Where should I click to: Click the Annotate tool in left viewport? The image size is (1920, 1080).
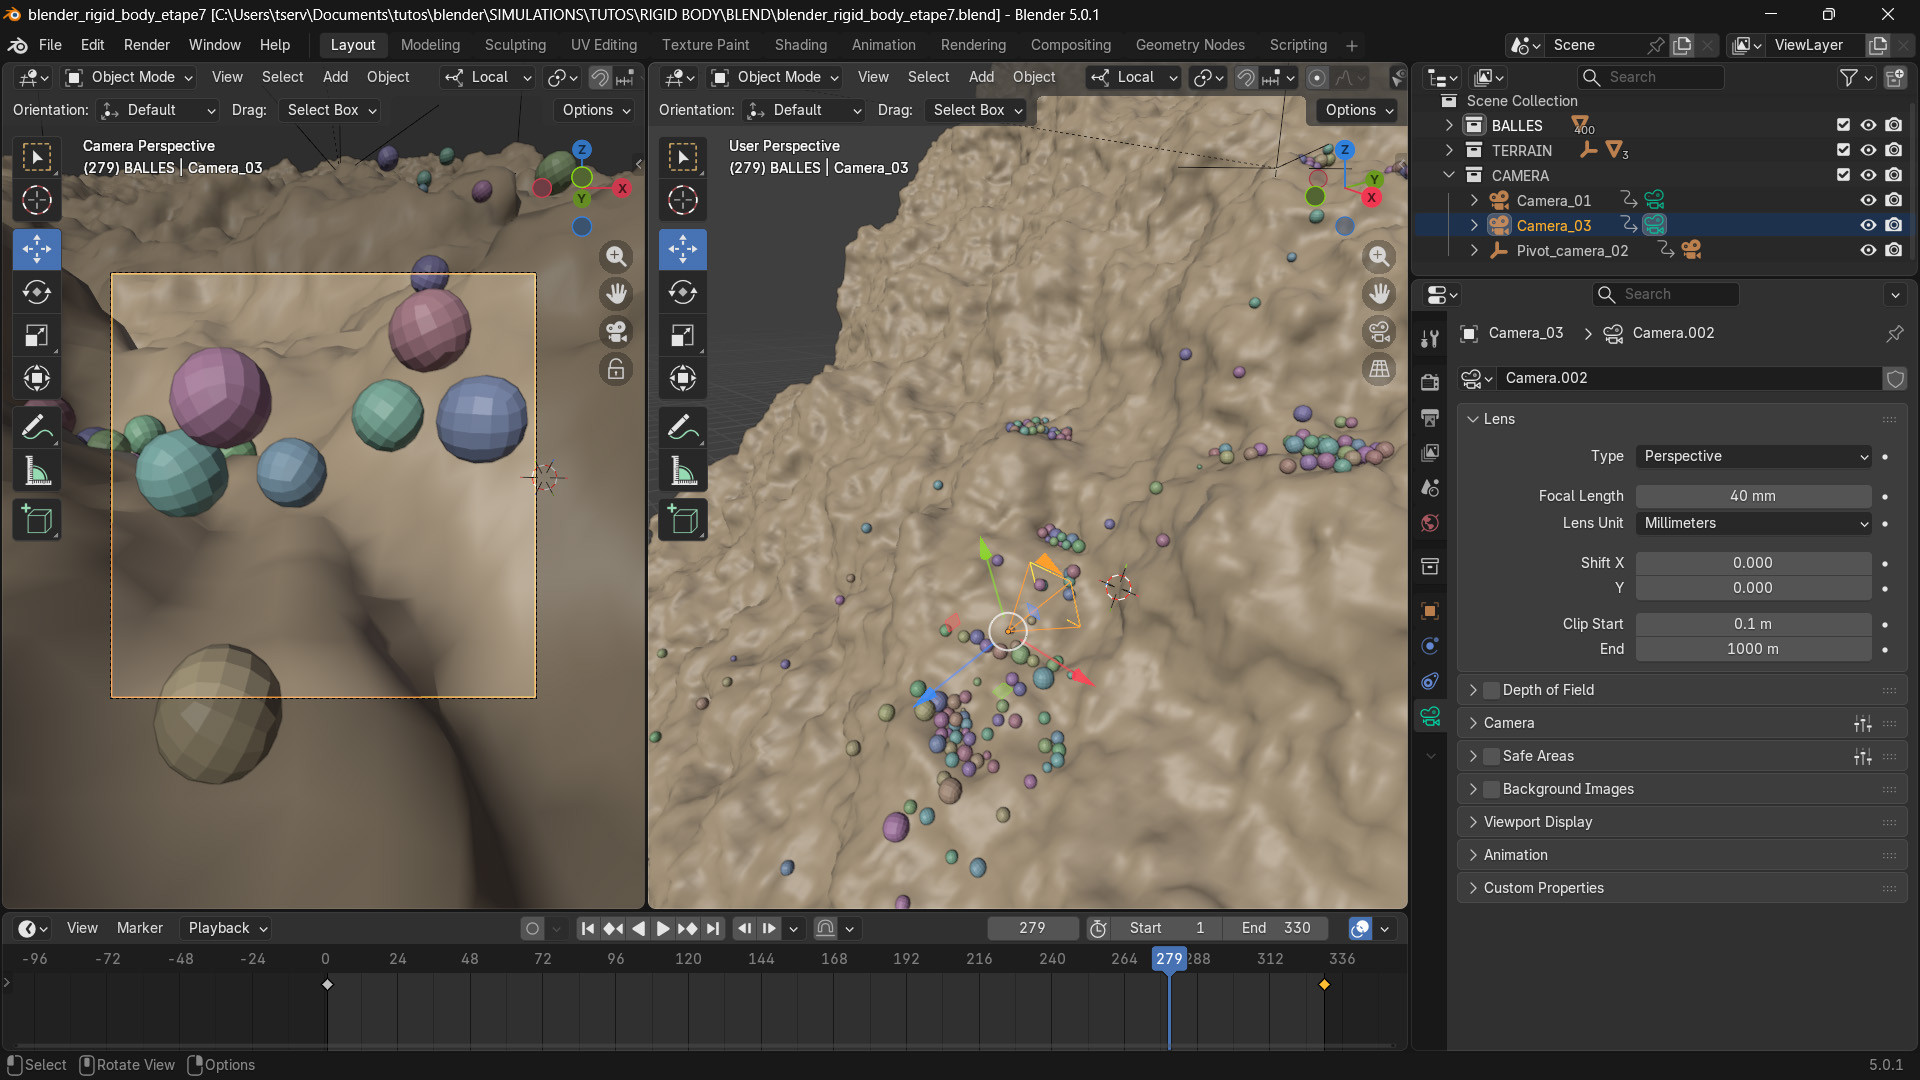click(x=37, y=427)
